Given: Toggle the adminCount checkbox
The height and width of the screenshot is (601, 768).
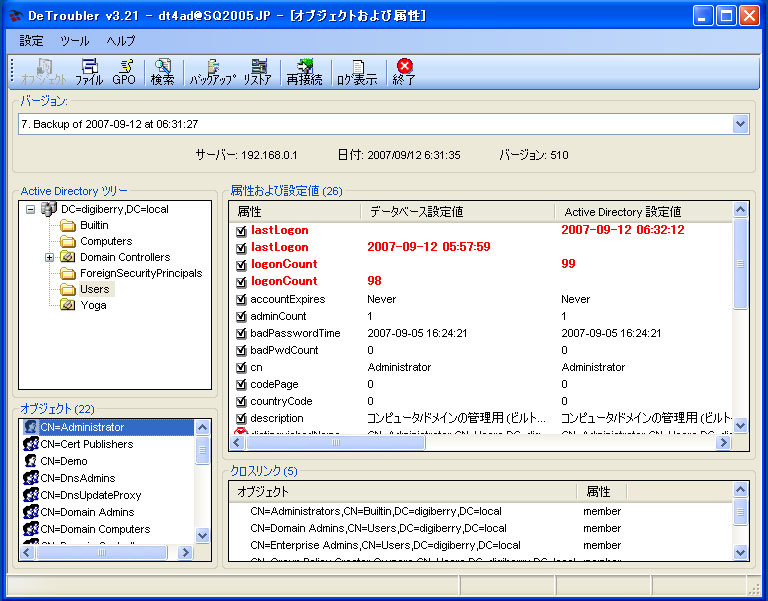Looking at the screenshot, I should [x=241, y=317].
